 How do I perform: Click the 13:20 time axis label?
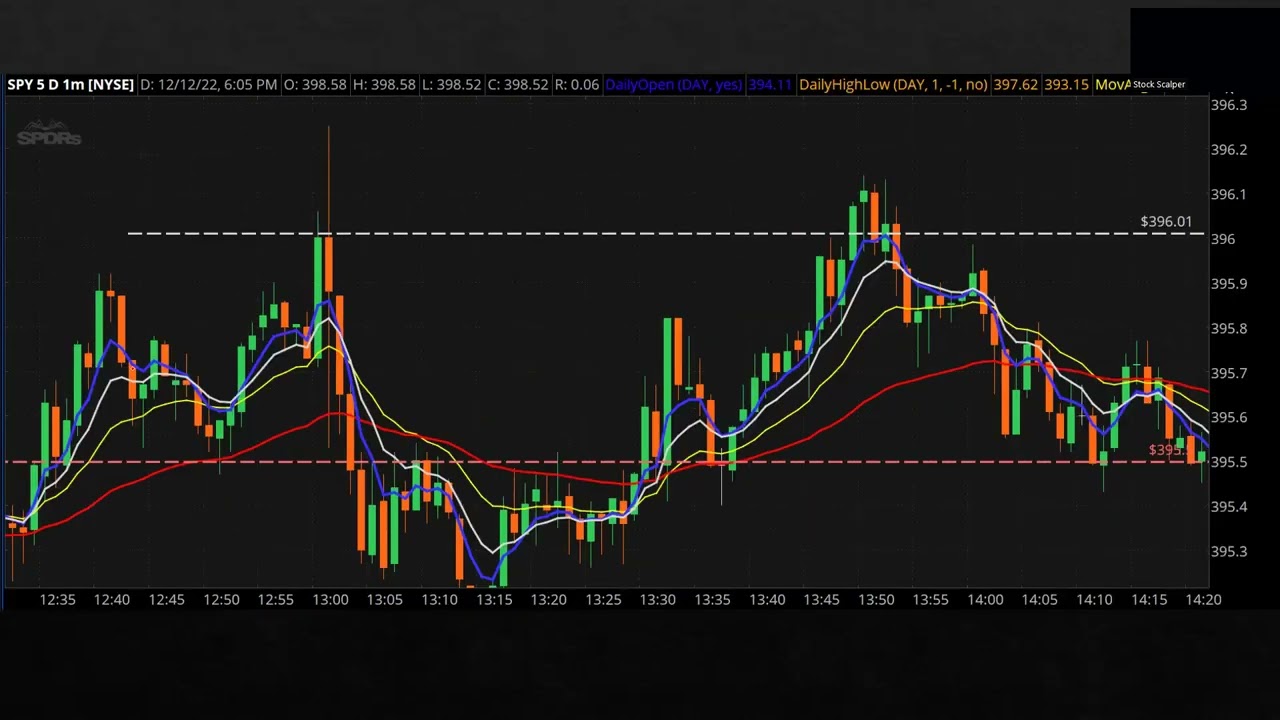tap(548, 600)
